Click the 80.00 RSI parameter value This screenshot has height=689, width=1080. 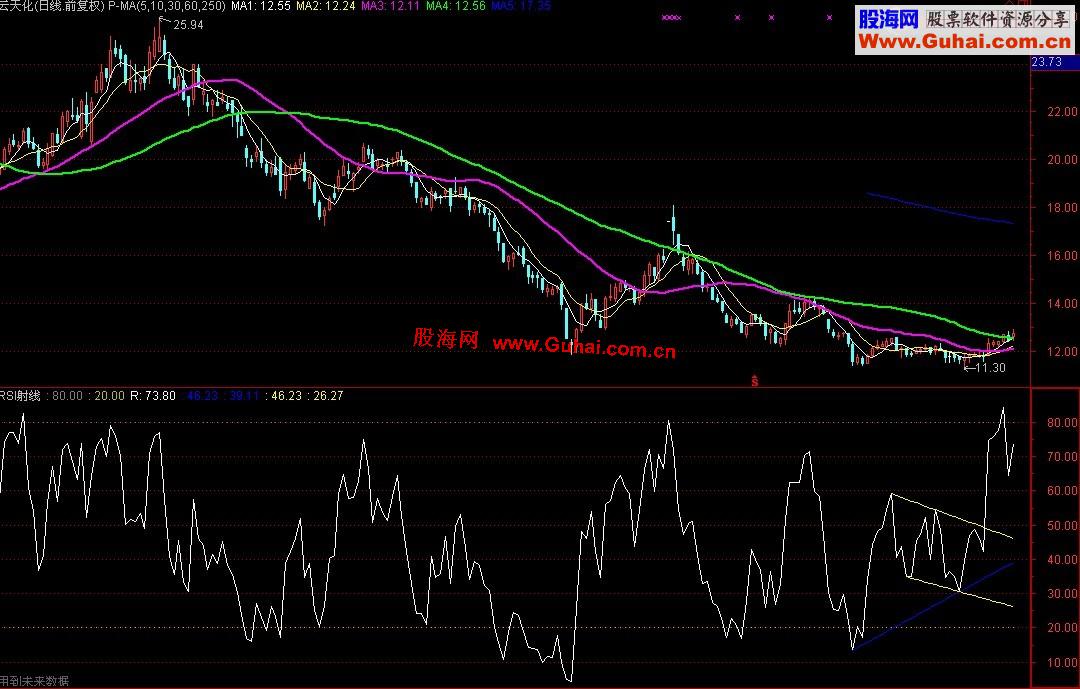tap(68, 395)
